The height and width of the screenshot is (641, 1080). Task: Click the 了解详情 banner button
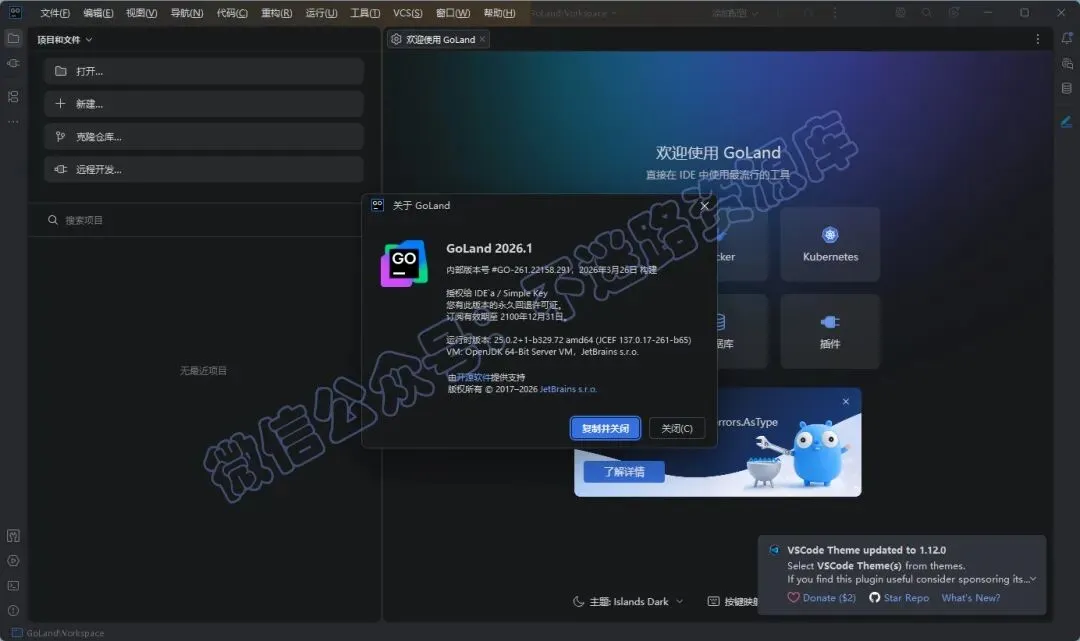click(x=624, y=472)
